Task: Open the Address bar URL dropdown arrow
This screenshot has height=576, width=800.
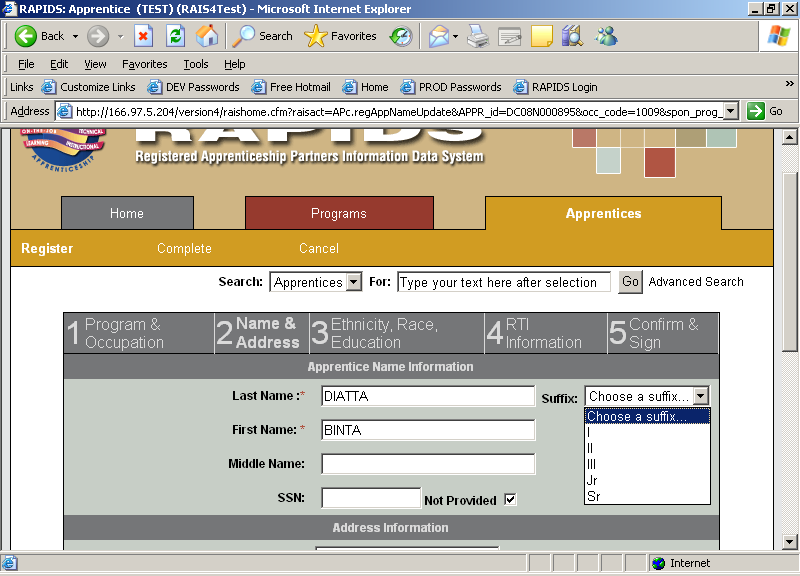Action: [730, 111]
